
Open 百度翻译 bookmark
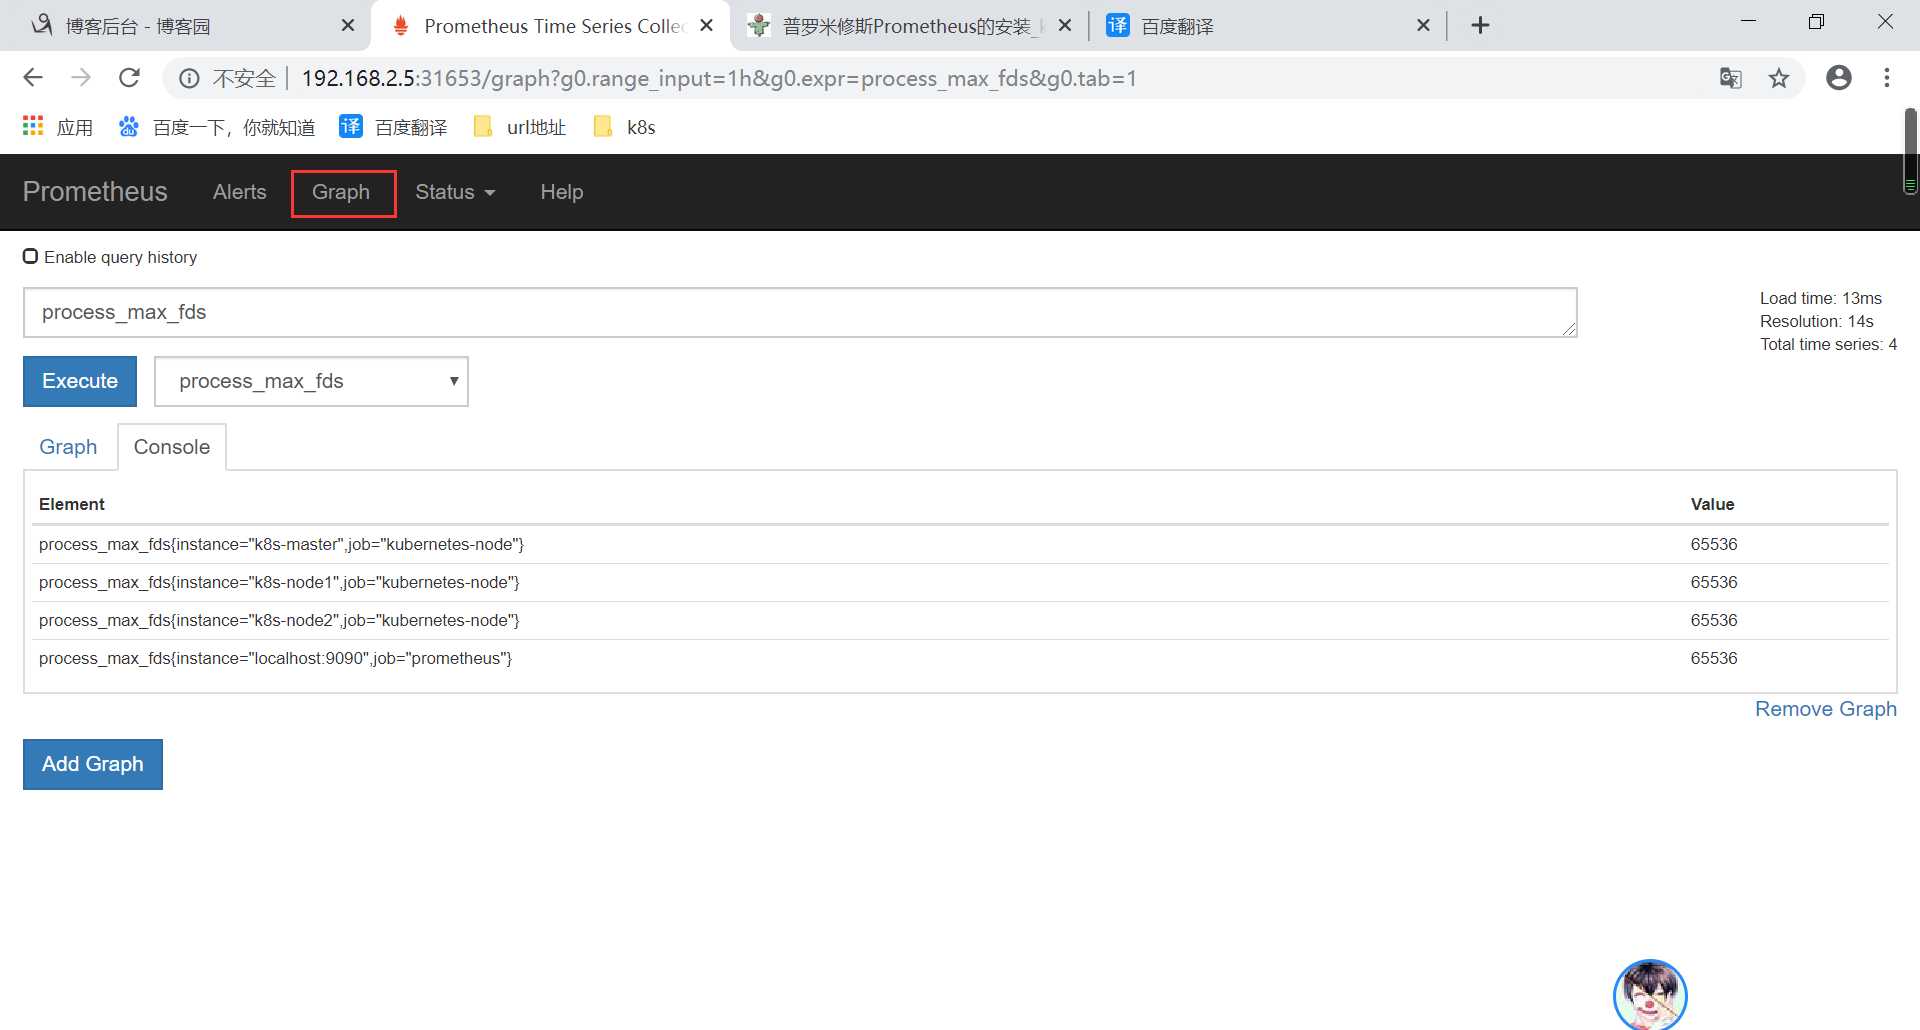point(393,127)
